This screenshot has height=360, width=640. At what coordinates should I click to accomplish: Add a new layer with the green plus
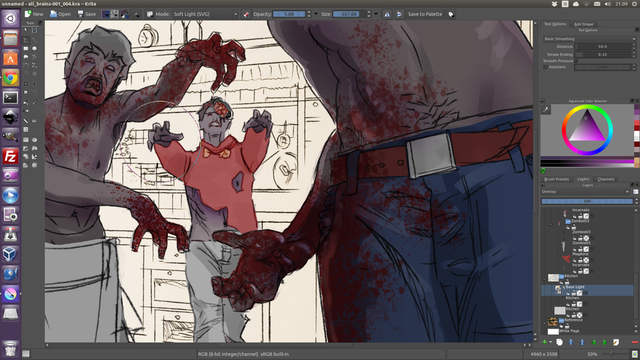pyautogui.click(x=544, y=342)
